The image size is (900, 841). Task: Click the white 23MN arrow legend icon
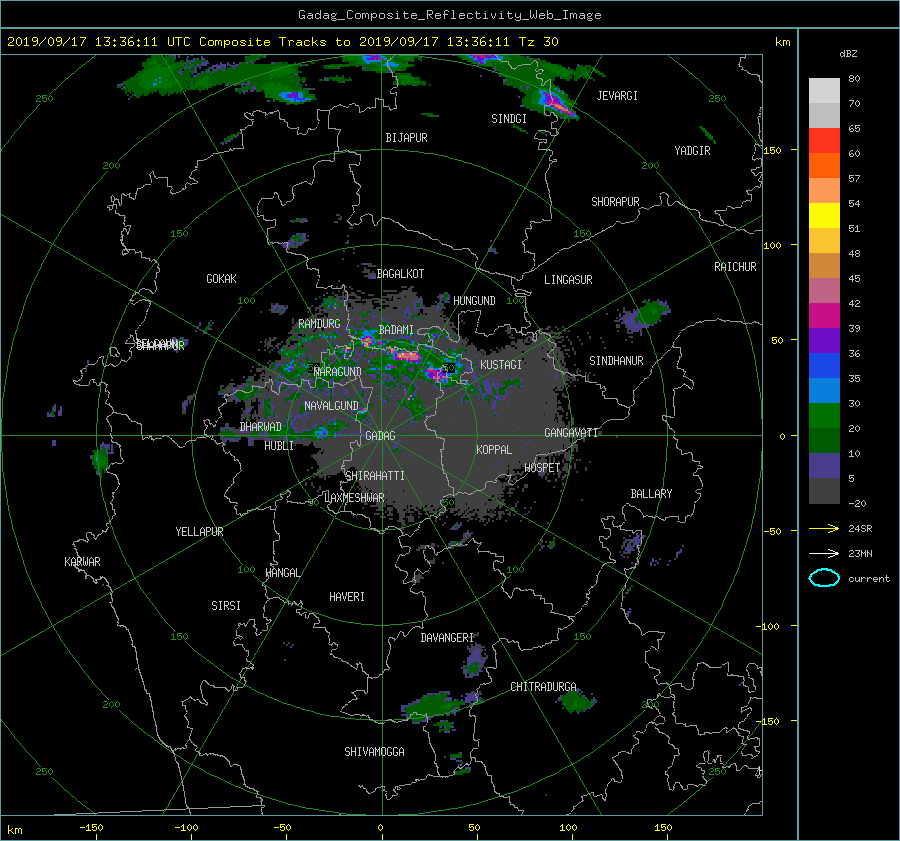[x=824, y=553]
